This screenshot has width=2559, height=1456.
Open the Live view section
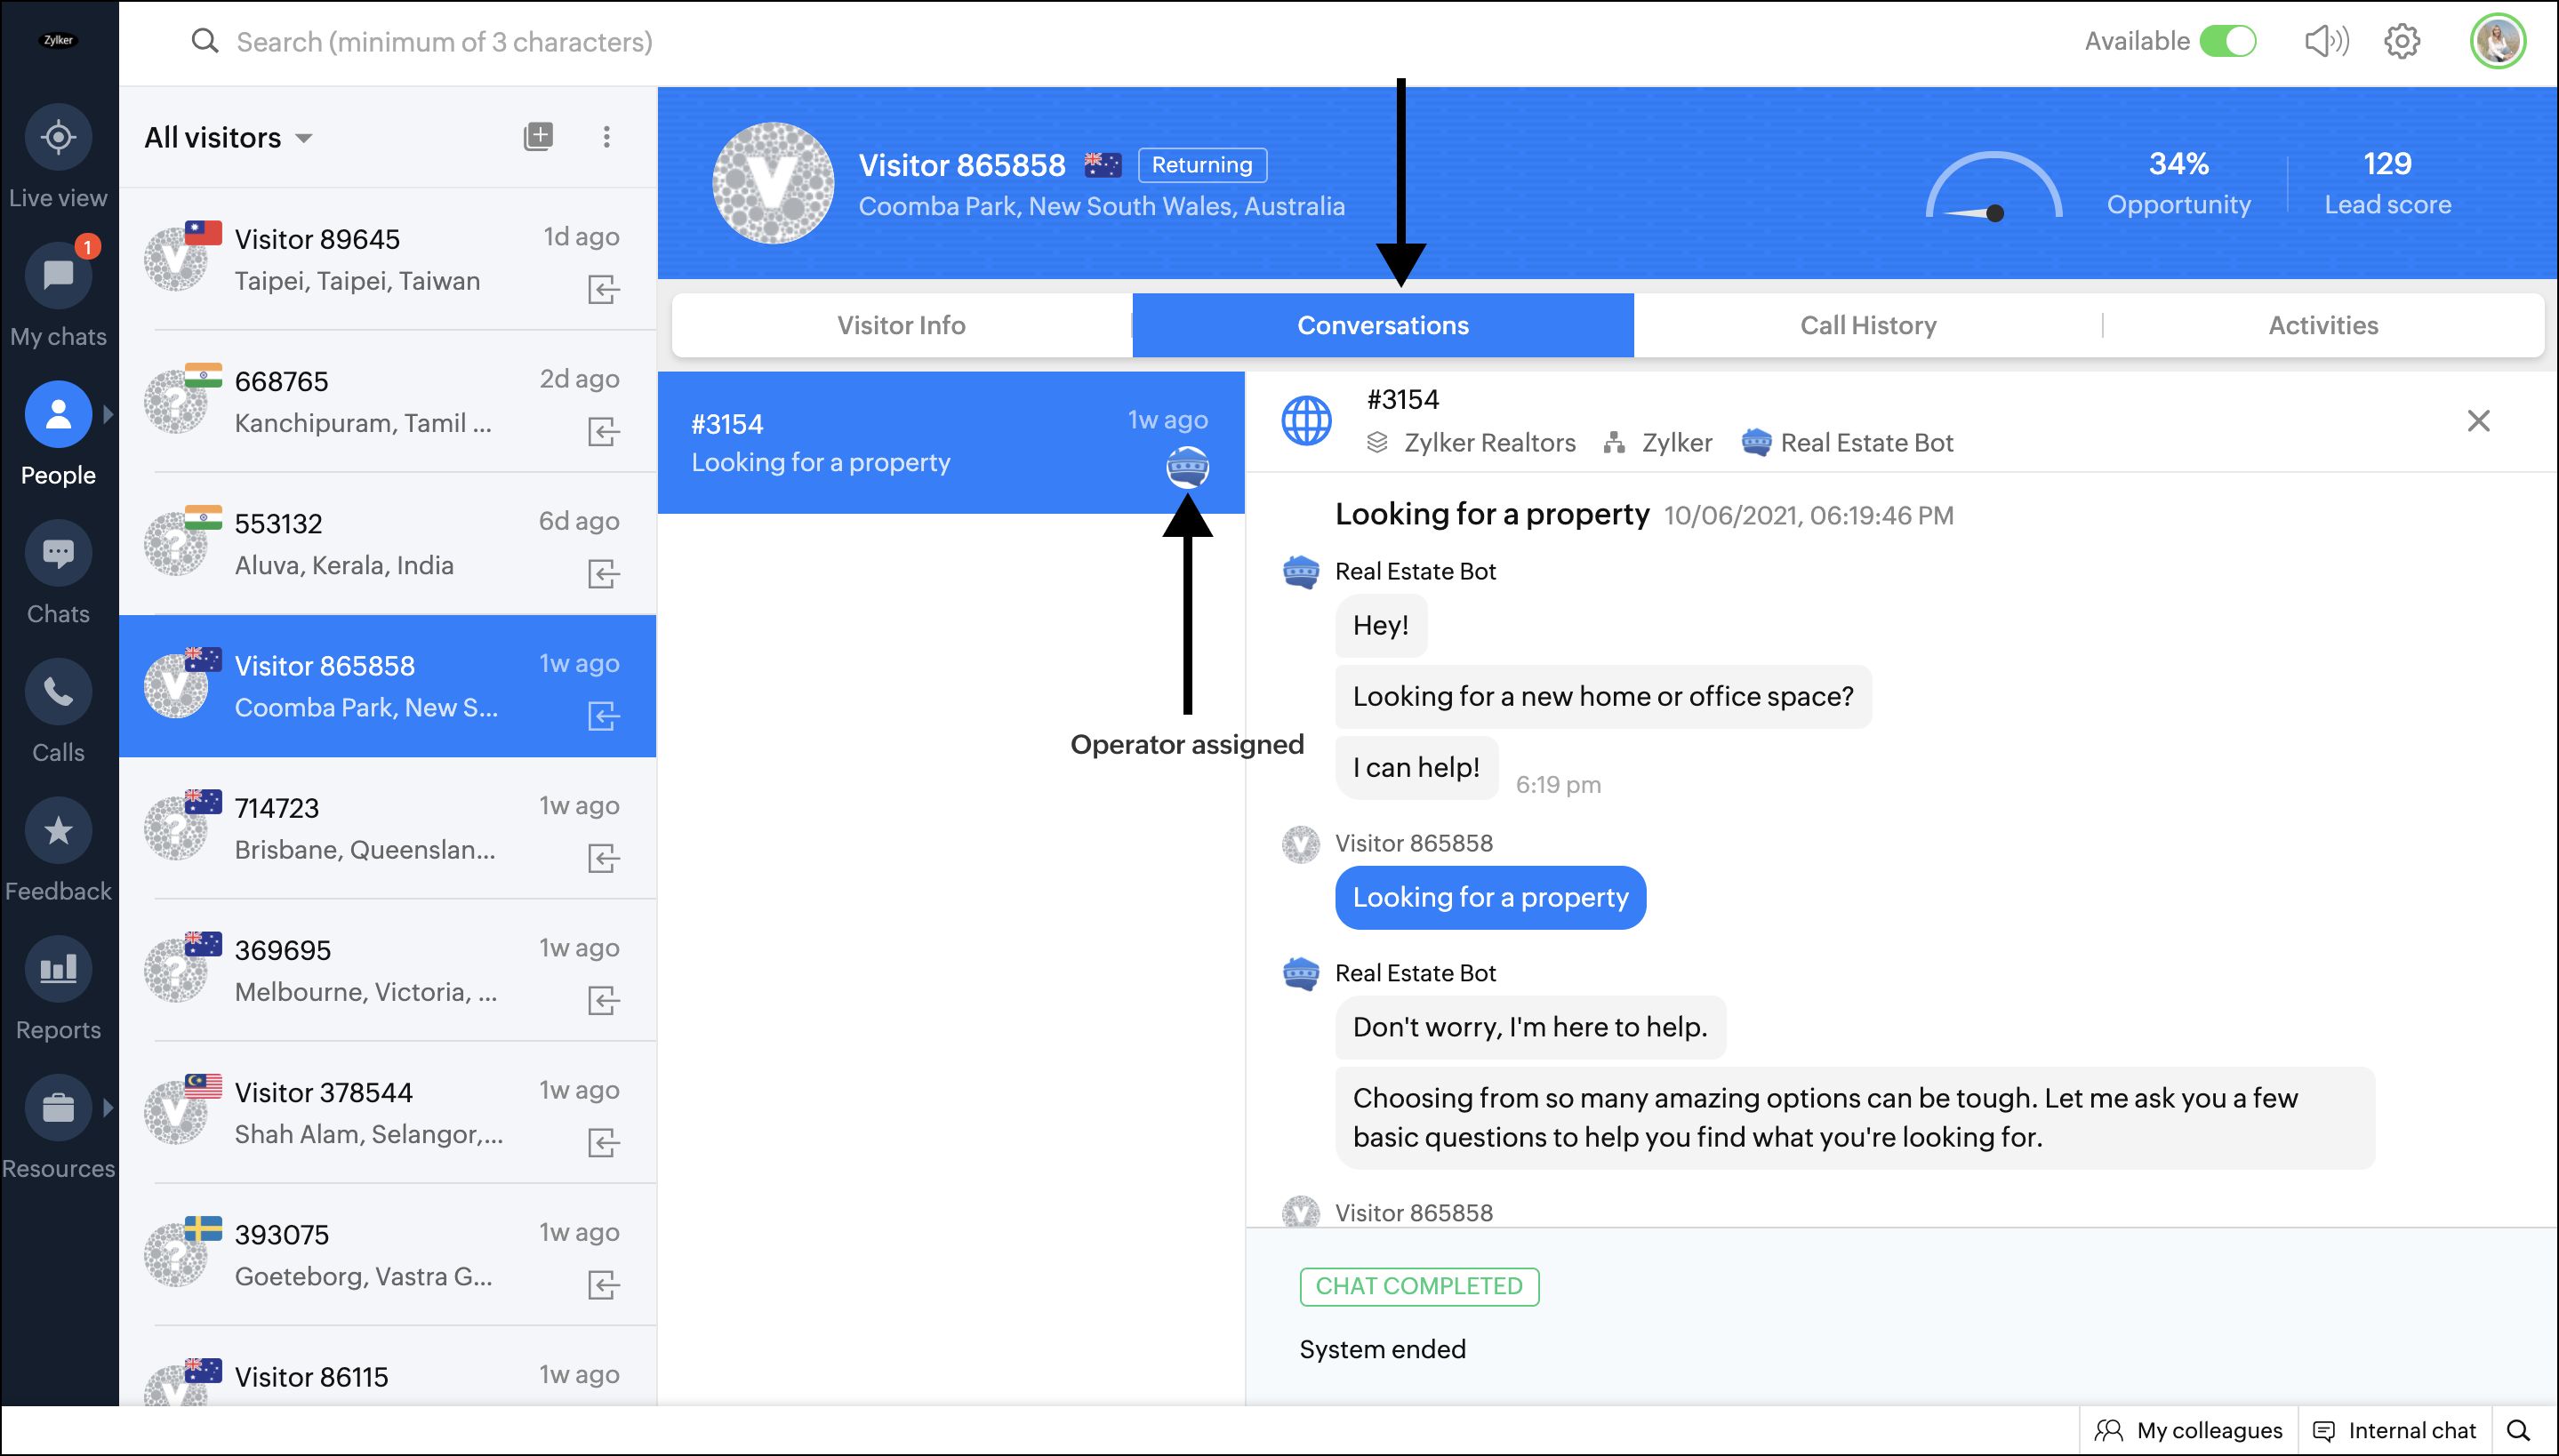click(58, 137)
